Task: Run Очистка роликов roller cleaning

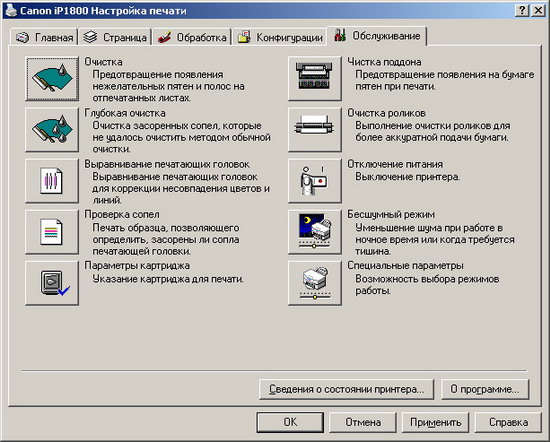Action: 315,130
